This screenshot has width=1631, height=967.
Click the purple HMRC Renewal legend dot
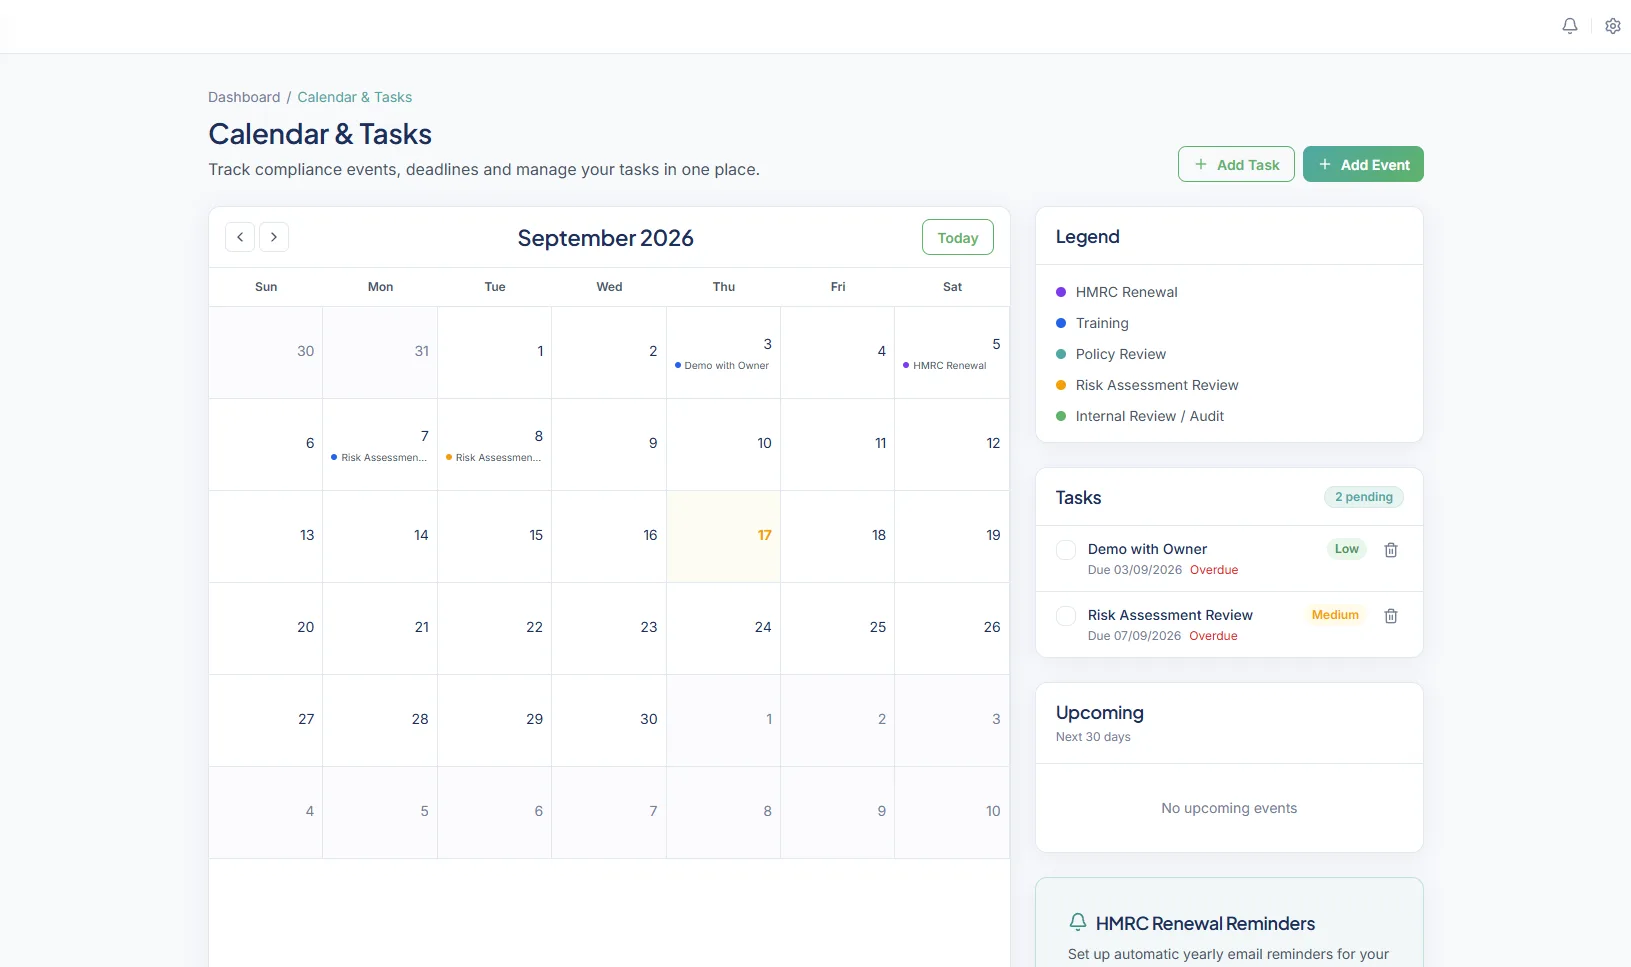click(1061, 292)
